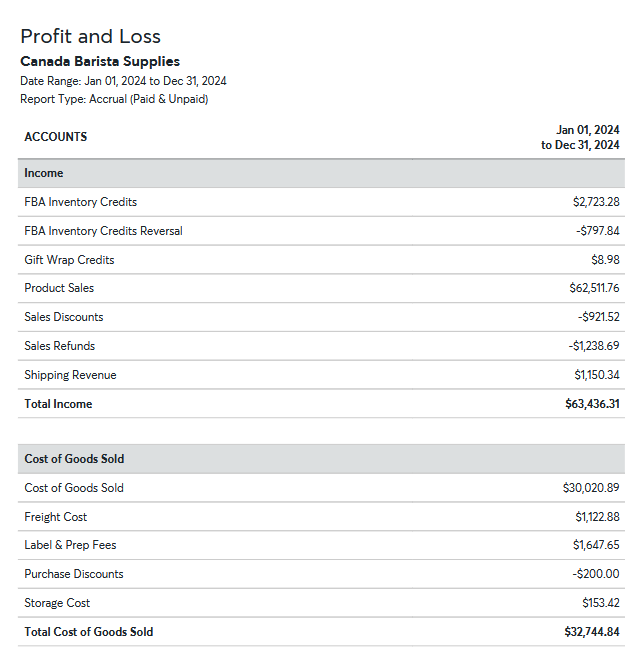The image size is (643, 663).
Task: Click the Shipping Revenue row
Action: 70,375
